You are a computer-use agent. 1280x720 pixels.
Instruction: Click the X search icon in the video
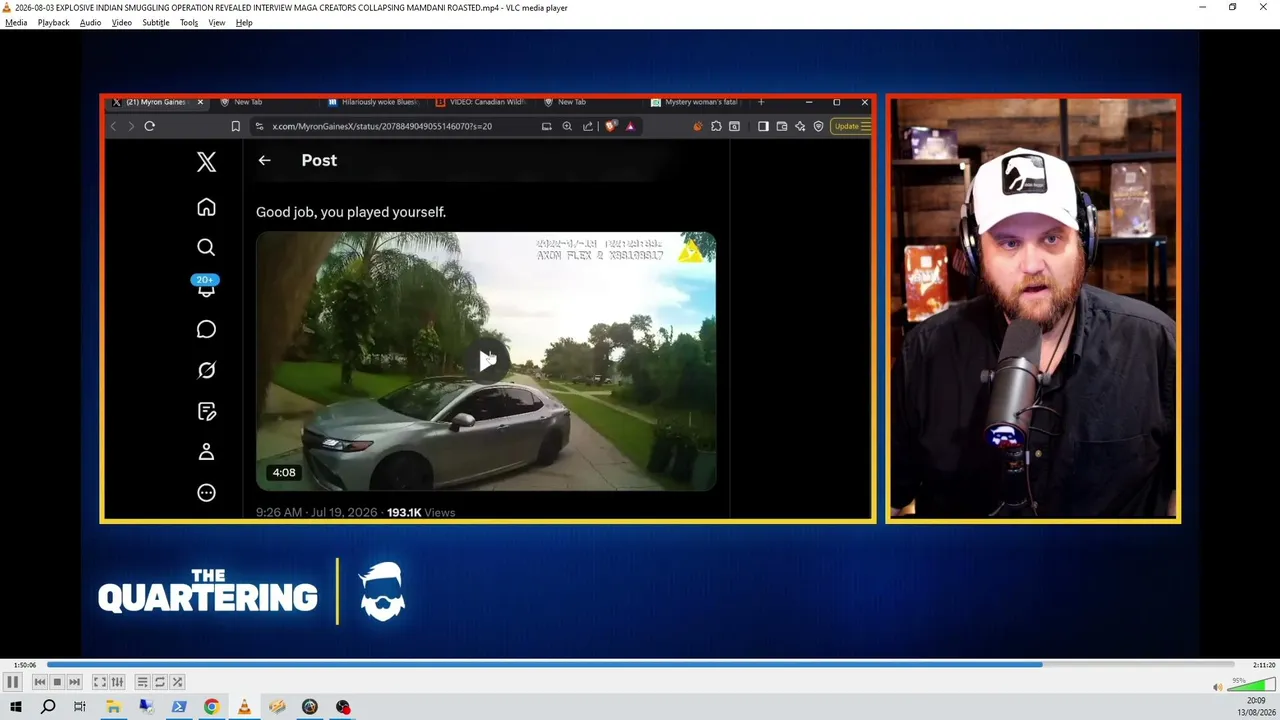tap(206, 247)
